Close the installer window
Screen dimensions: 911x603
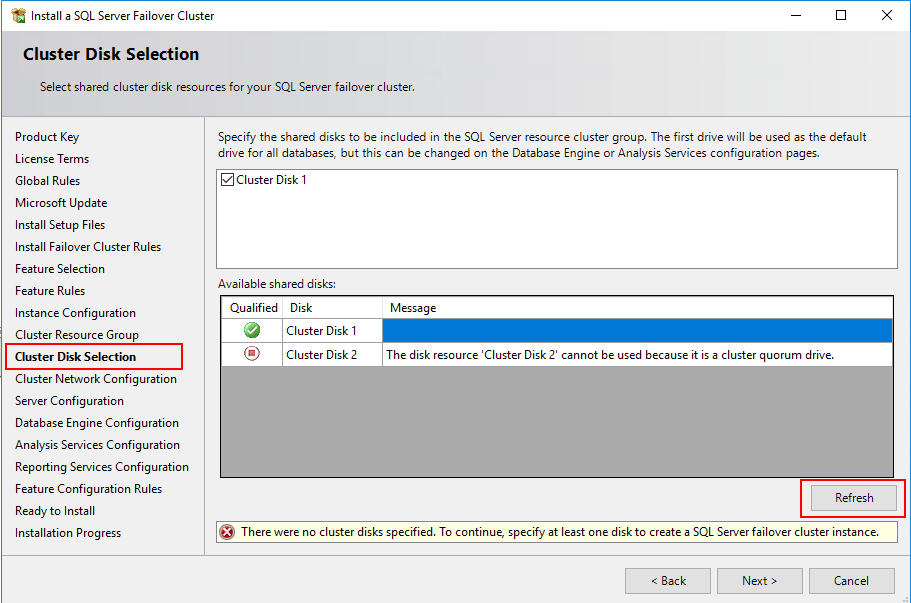(x=887, y=16)
